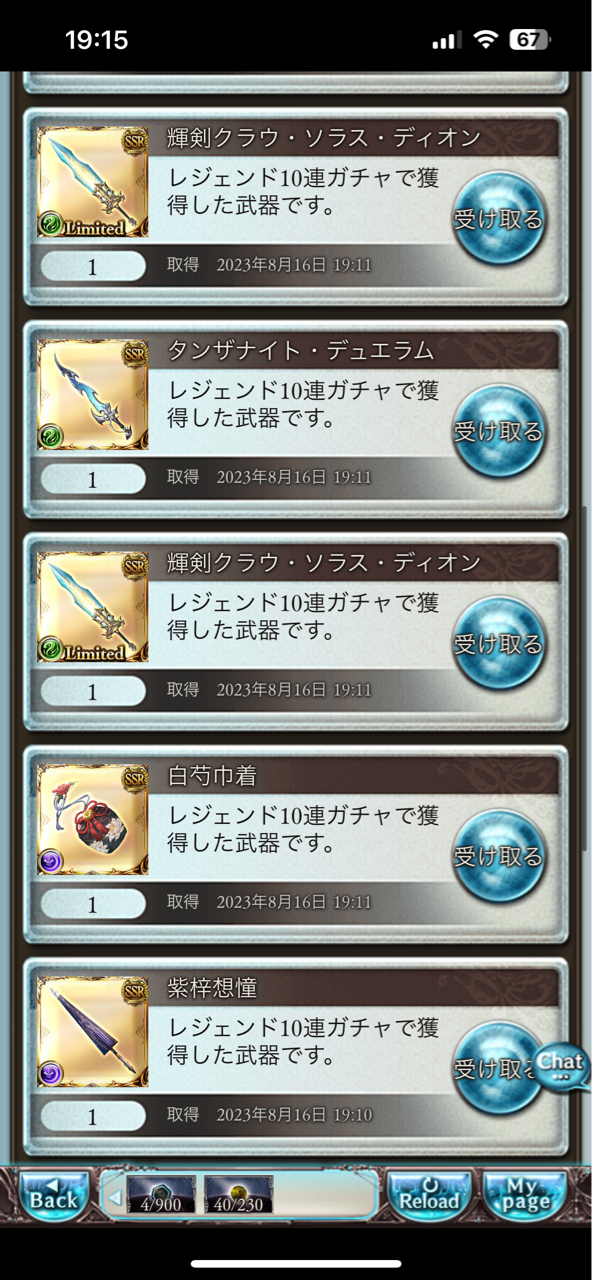
Task: Reload the page via Reload button
Action: (x=430, y=1194)
